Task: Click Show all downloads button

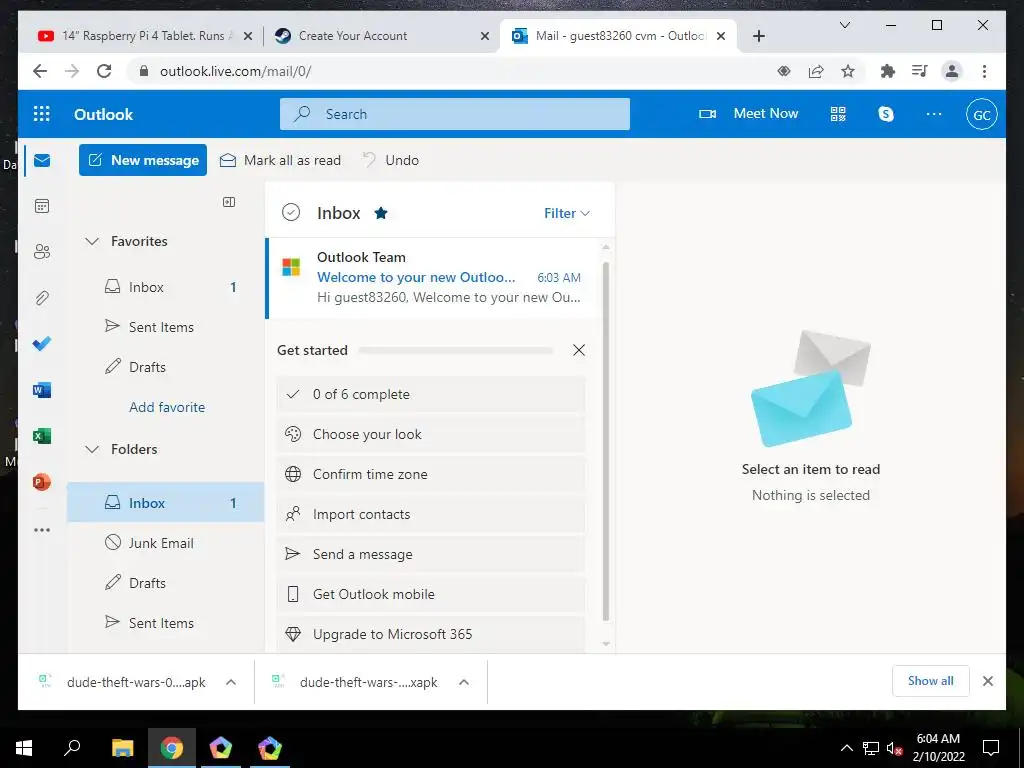Action: point(931,681)
